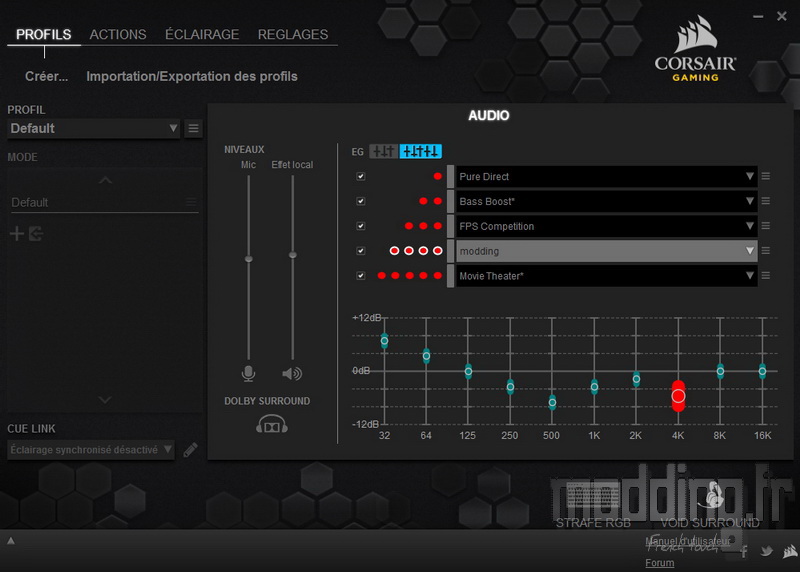Click the Créer... button
Screen dimensions: 800x572
pyautogui.click(x=46, y=76)
